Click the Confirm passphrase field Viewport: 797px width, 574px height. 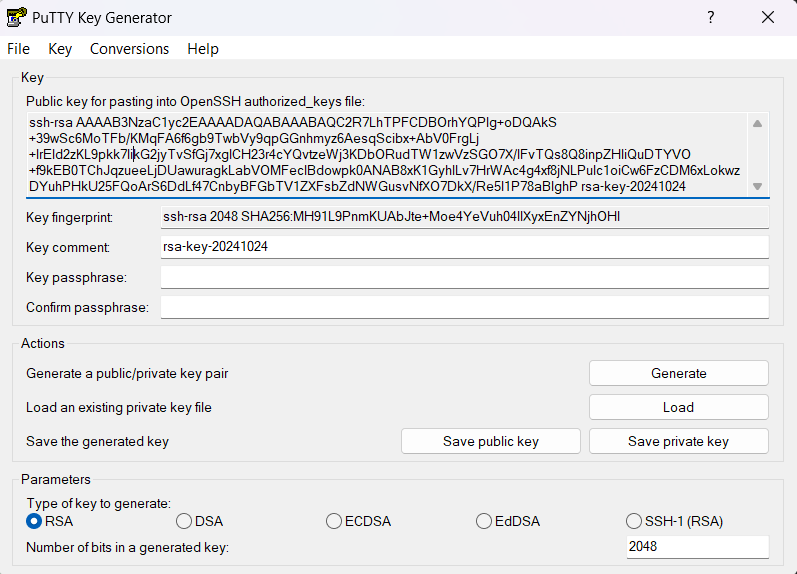coord(465,307)
